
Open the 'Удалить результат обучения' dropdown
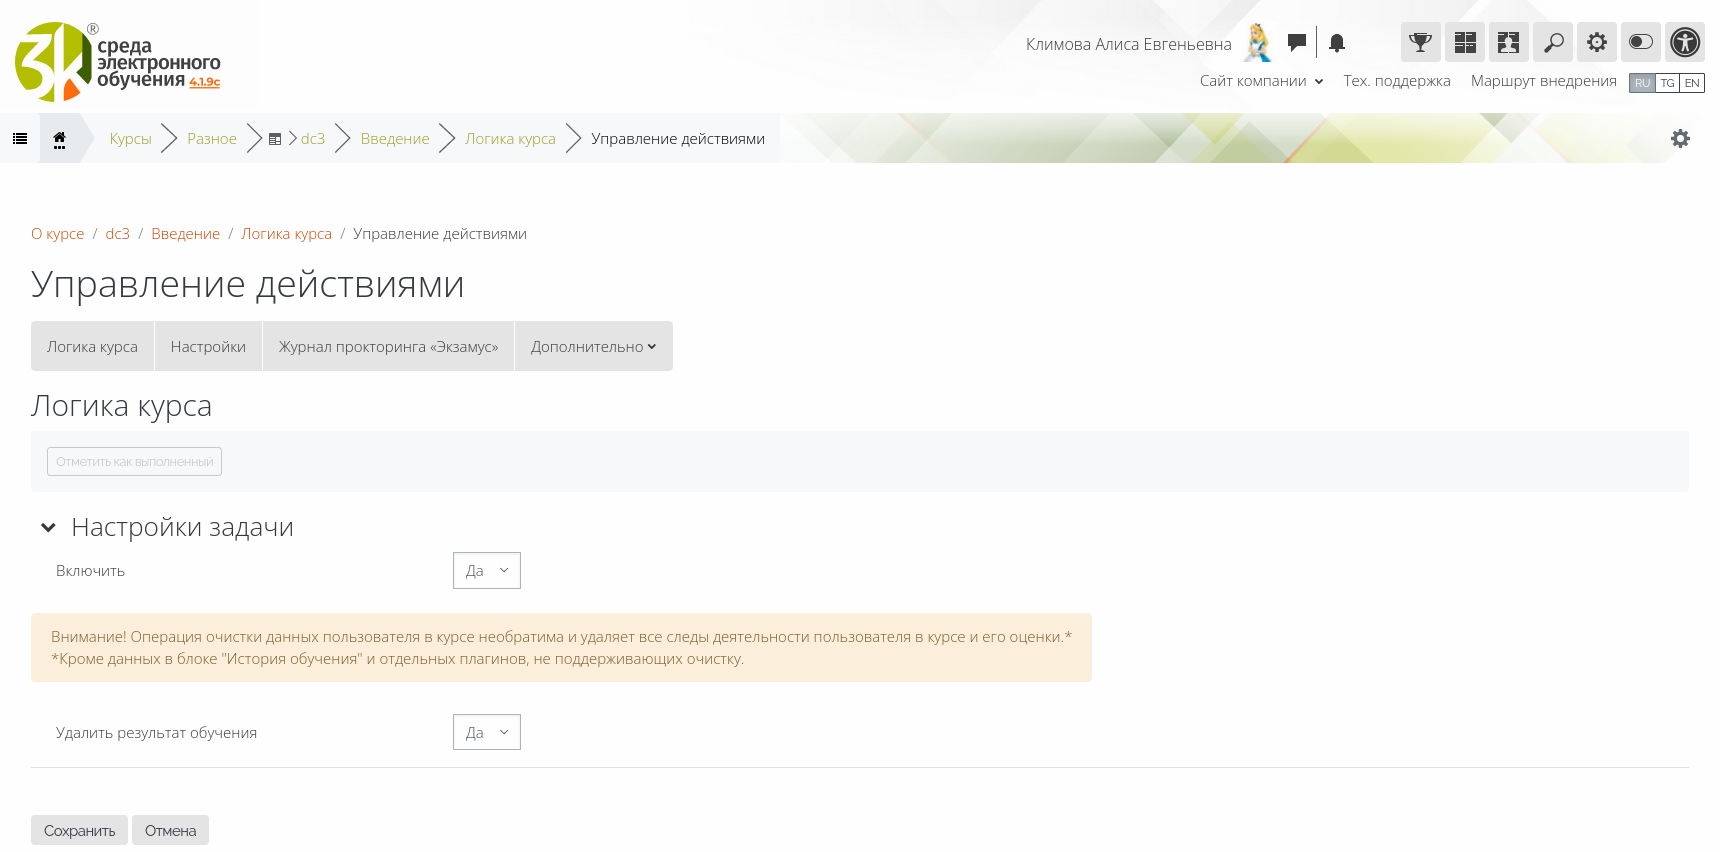pyautogui.click(x=486, y=733)
